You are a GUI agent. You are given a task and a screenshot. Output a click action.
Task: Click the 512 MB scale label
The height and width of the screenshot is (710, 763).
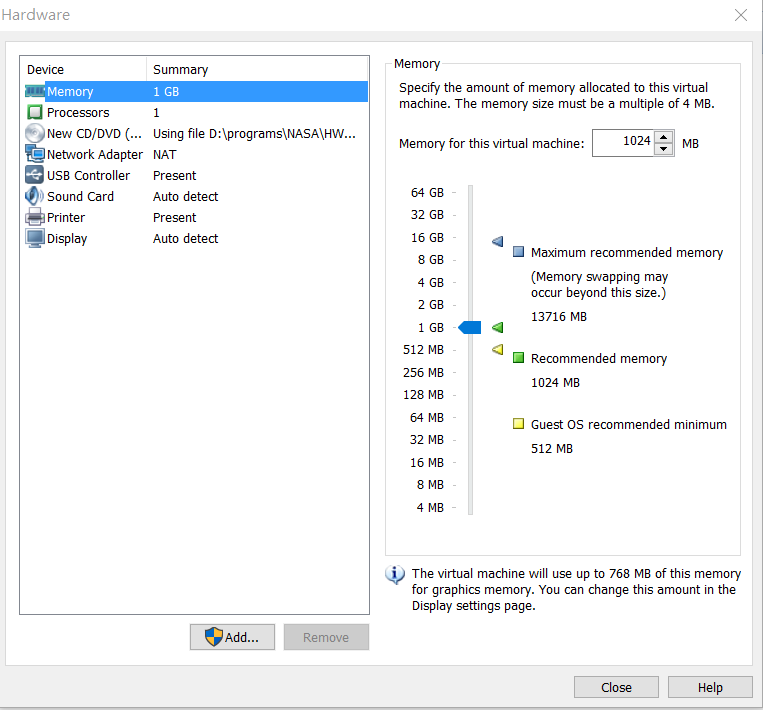(423, 349)
